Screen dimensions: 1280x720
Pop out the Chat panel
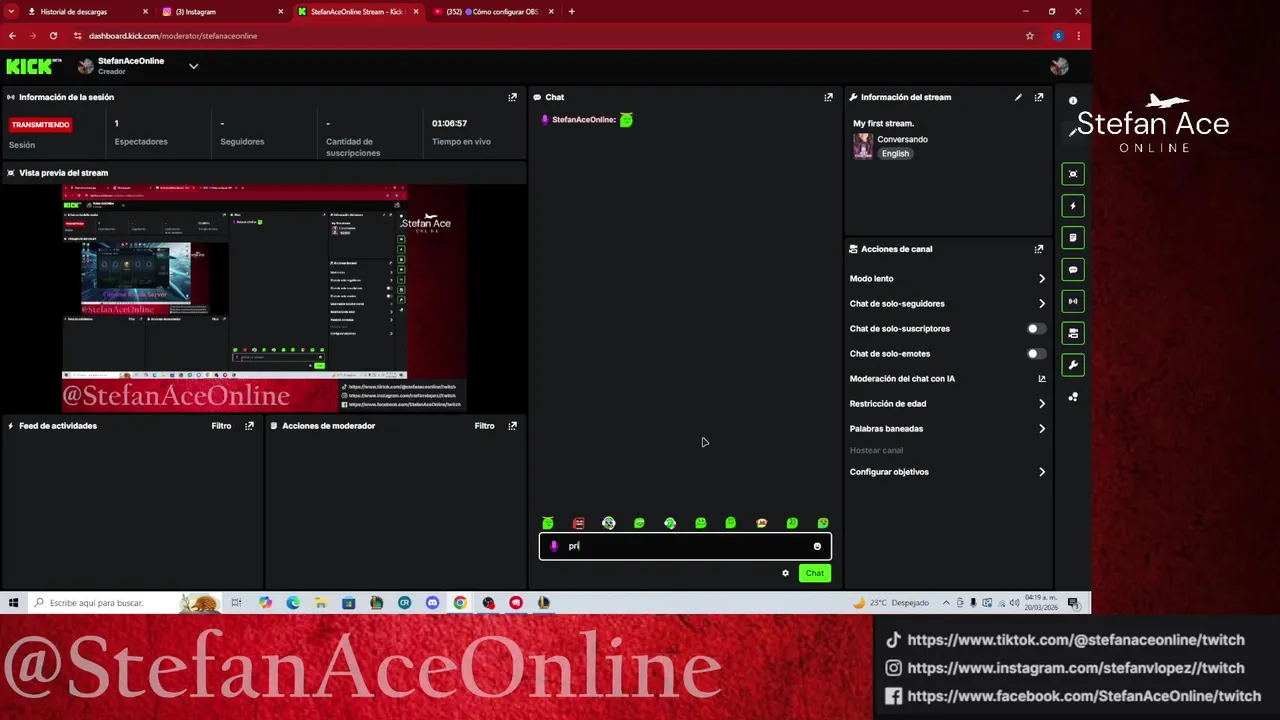828,97
